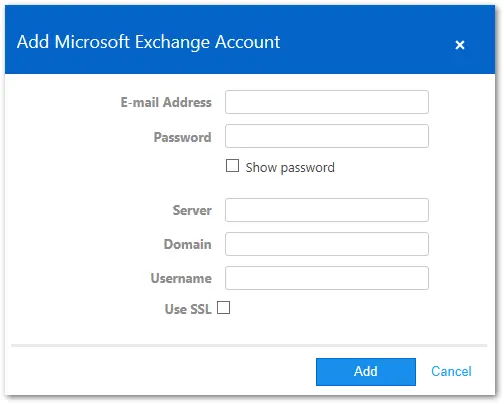Cancel adding the Exchange account
504x404 pixels.
point(451,371)
